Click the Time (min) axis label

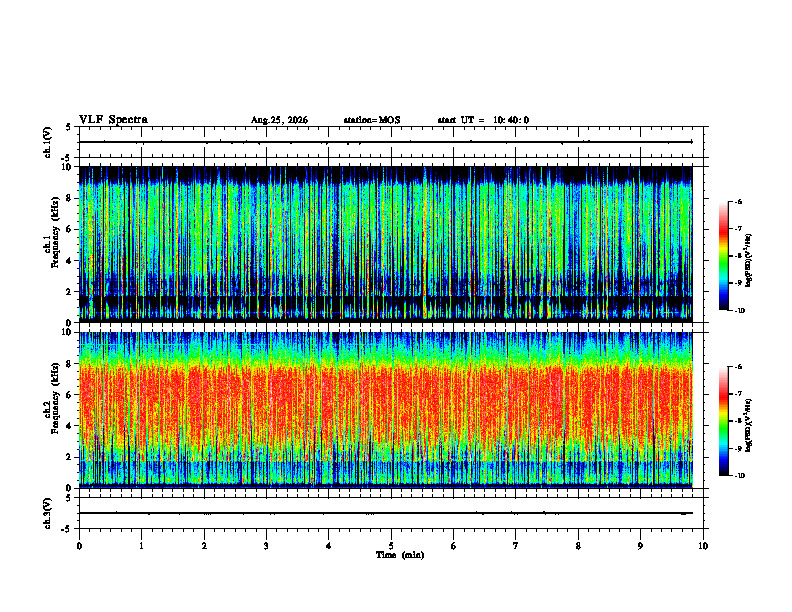coord(400,555)
